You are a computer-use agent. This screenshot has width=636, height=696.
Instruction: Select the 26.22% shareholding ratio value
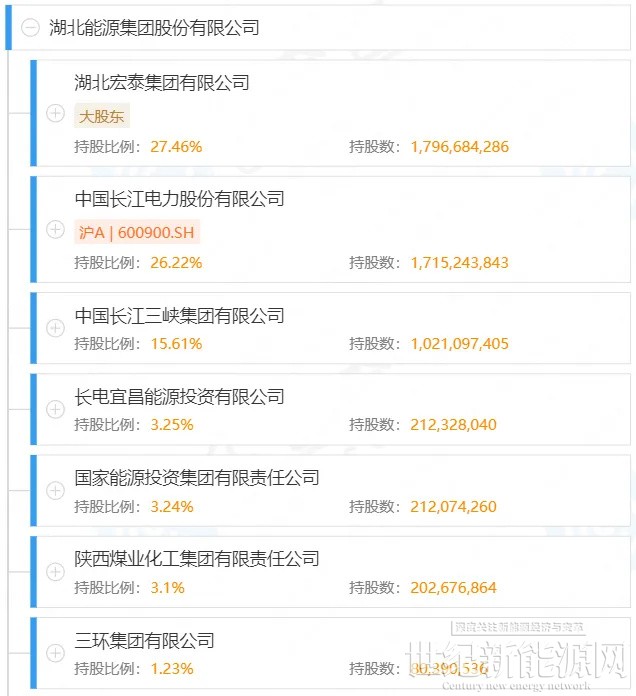176,262
